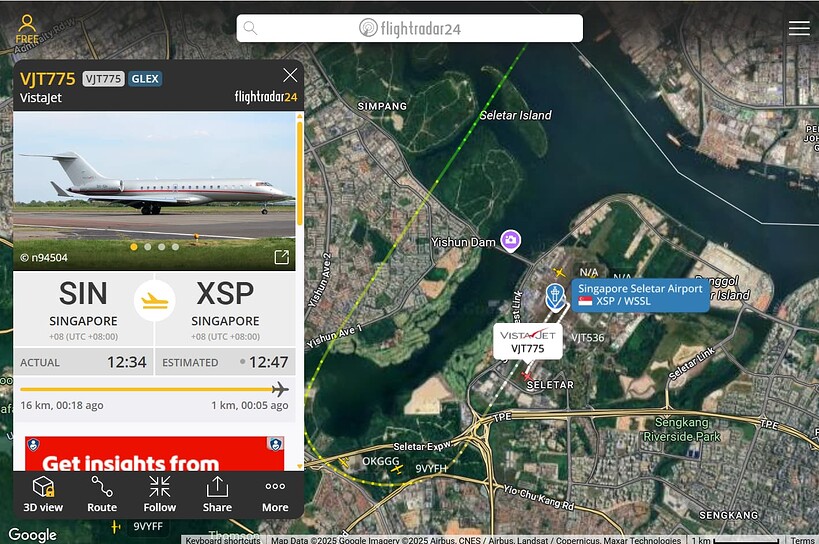The width and height of the screenshot is (819, 544).
Task: Click the Bombardier Global Express photo
Action: (x=154, y=191)
